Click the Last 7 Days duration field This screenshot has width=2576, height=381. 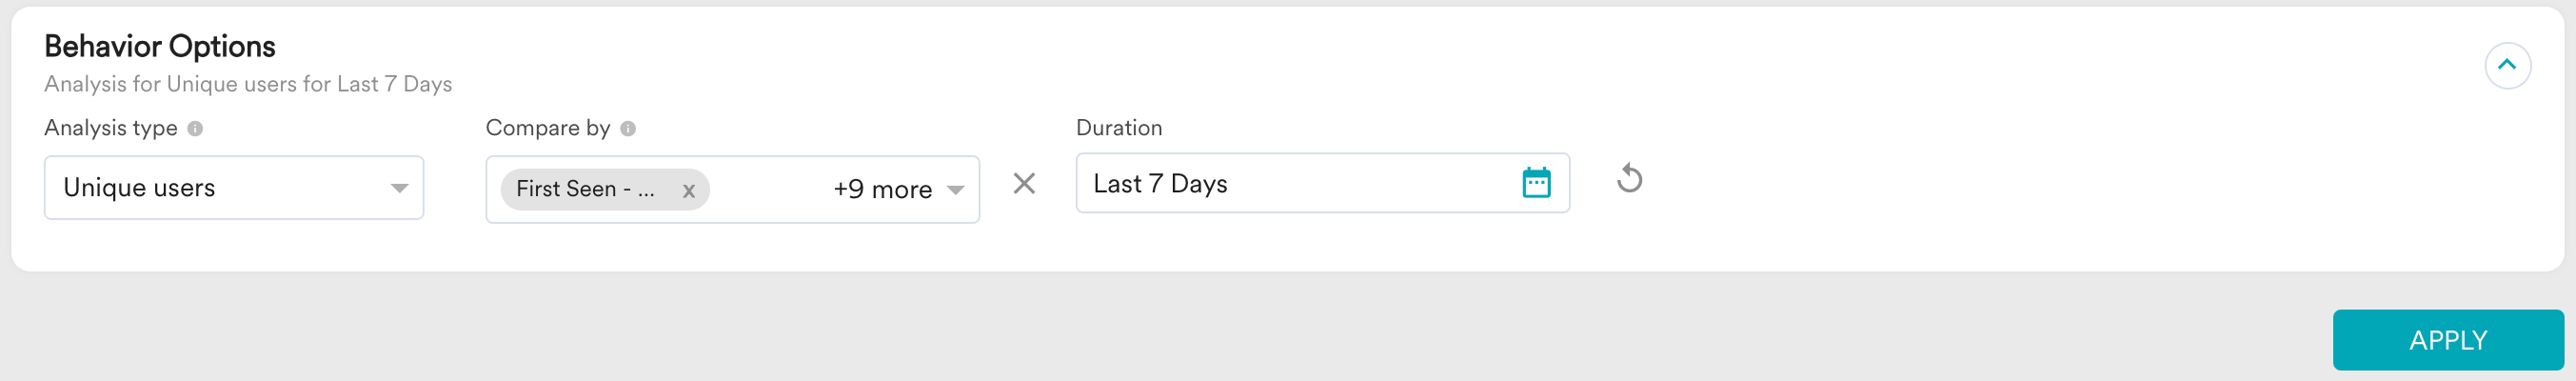[x=1300, y=184]
